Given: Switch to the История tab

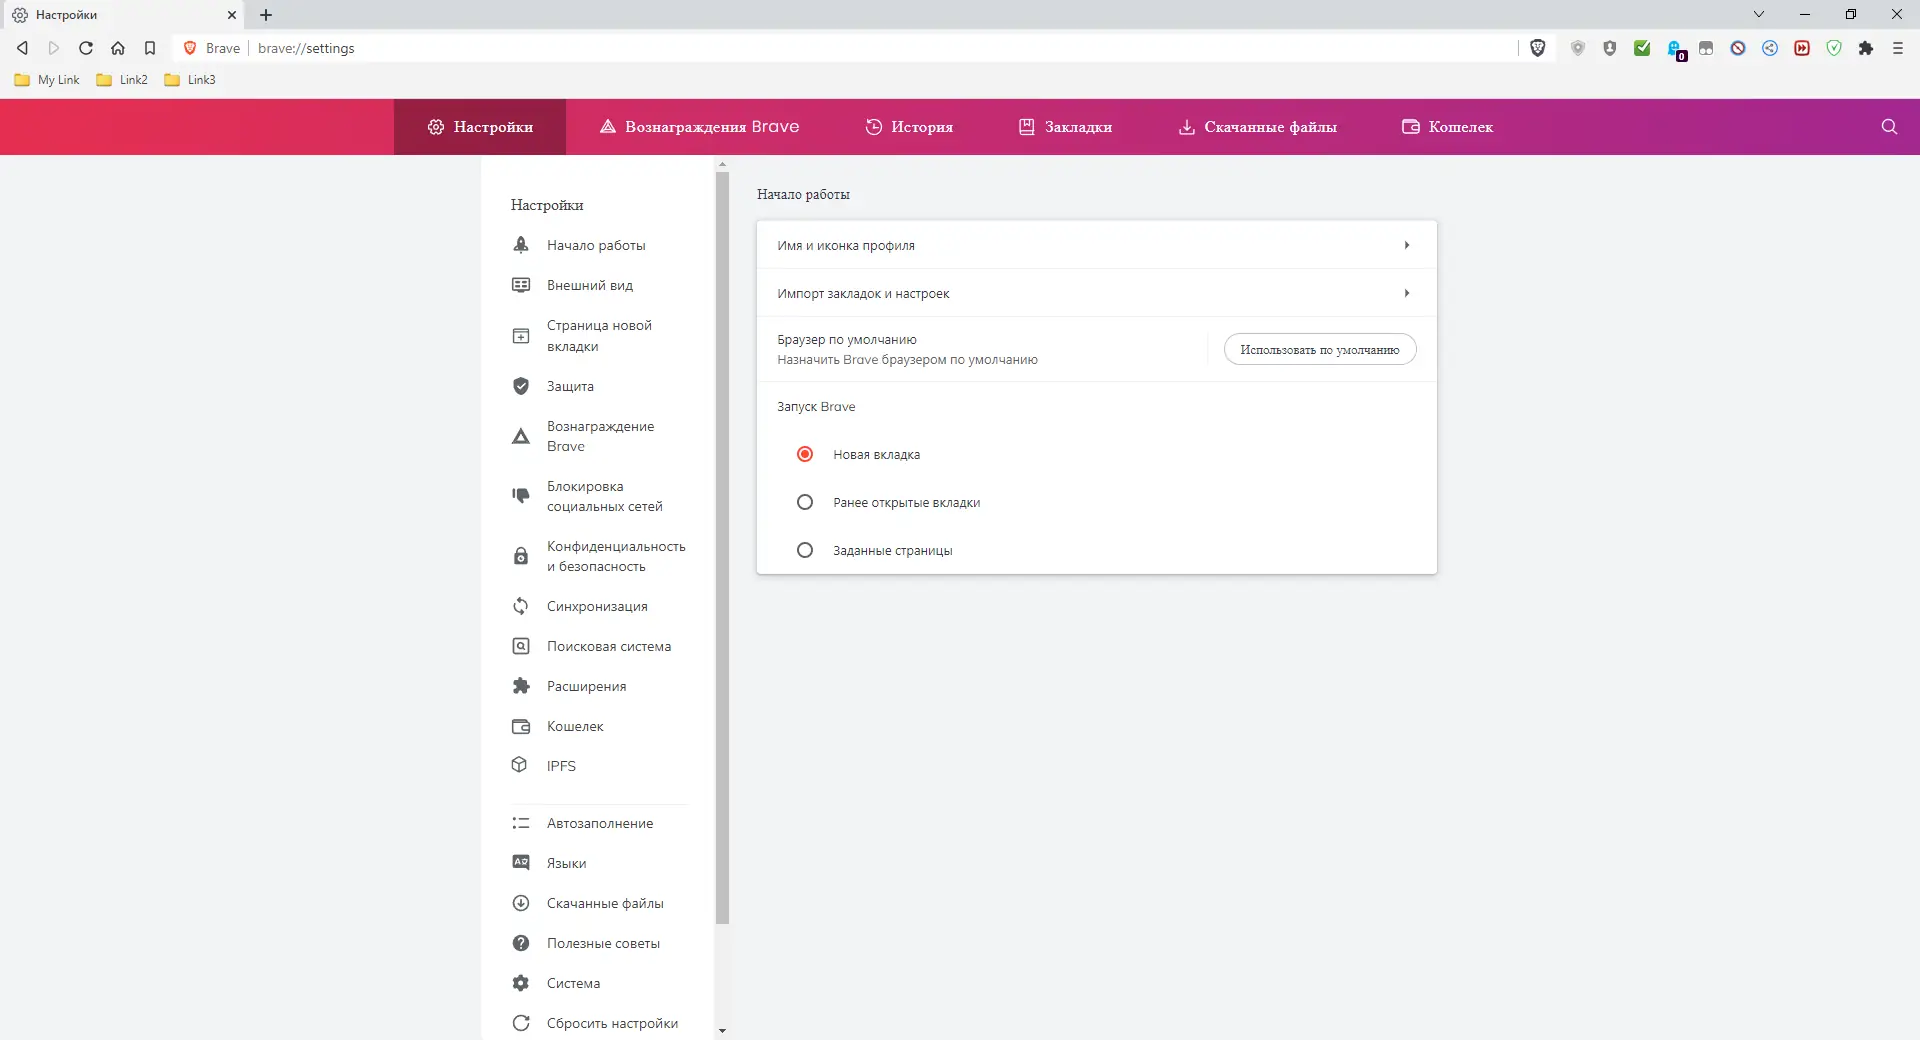Looking at the screenshot, I should click(909, 127).
